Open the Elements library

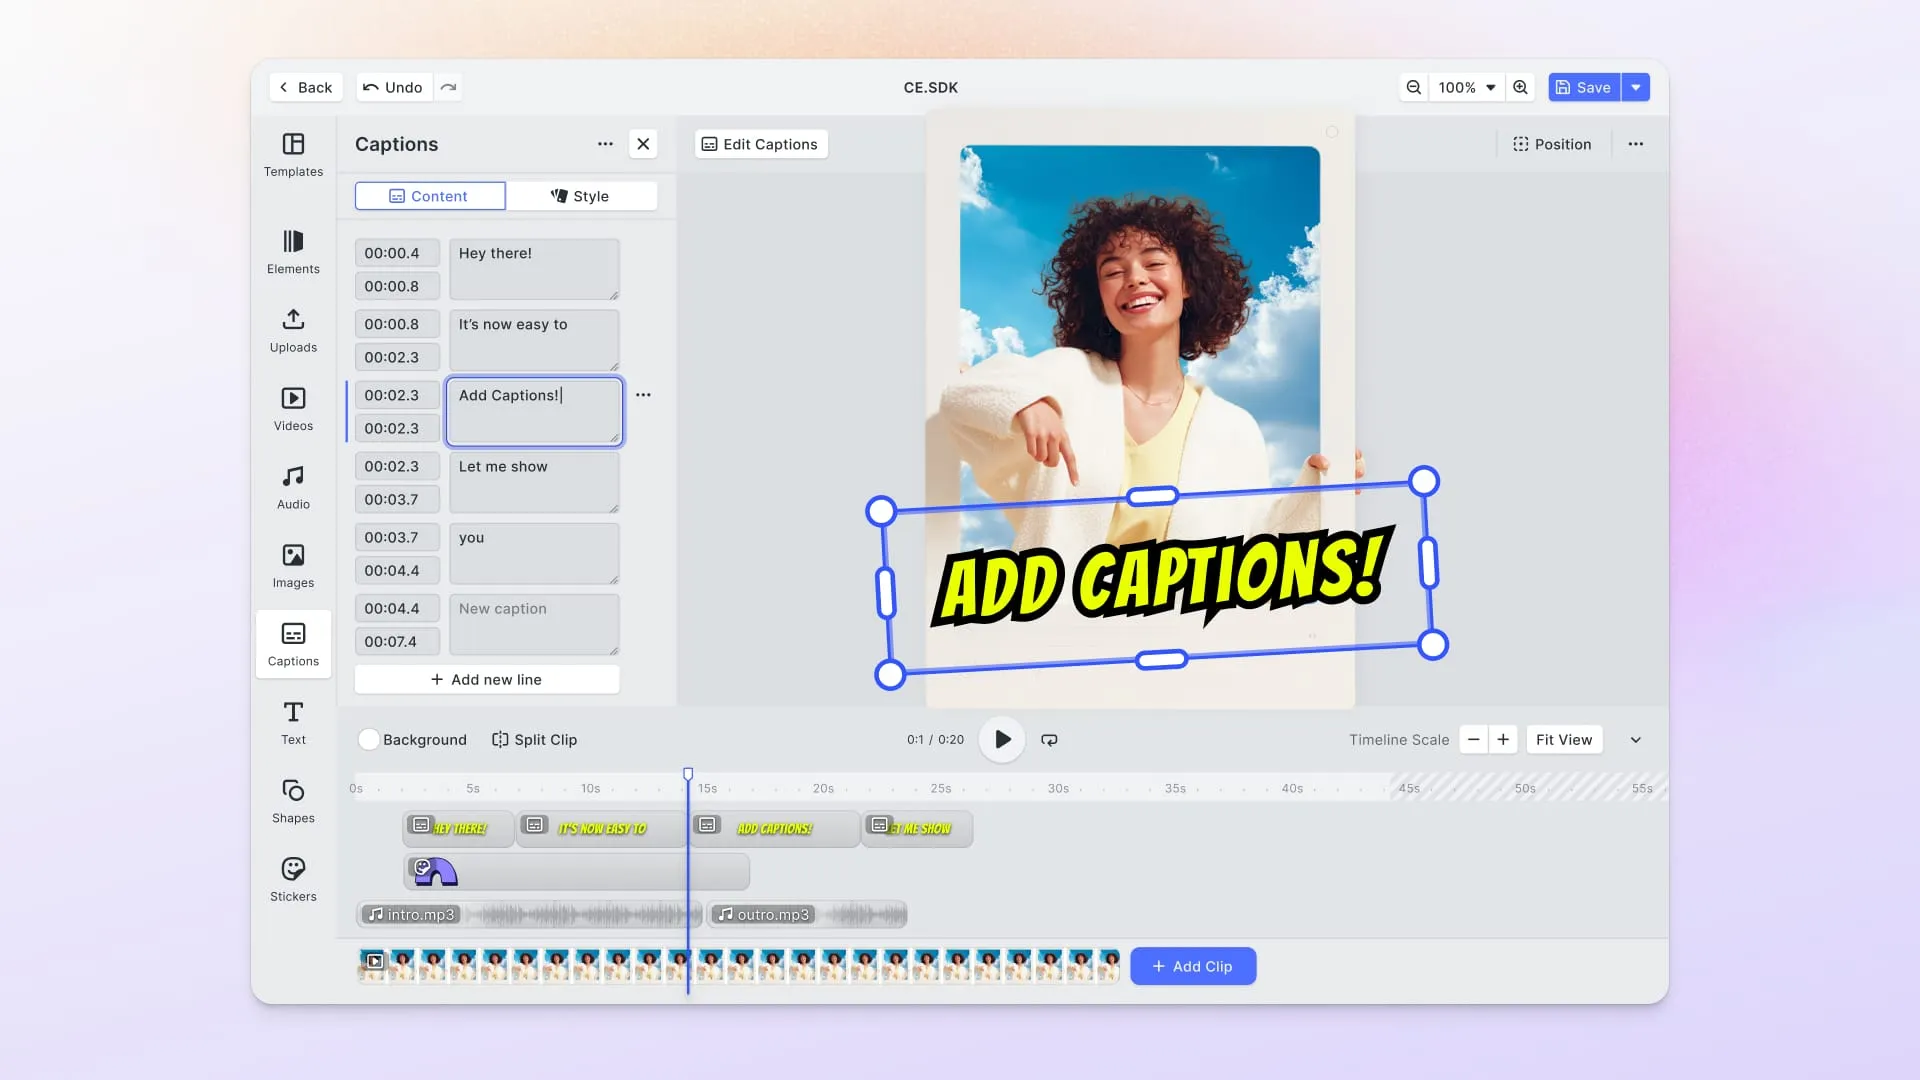tap(293, 252)
